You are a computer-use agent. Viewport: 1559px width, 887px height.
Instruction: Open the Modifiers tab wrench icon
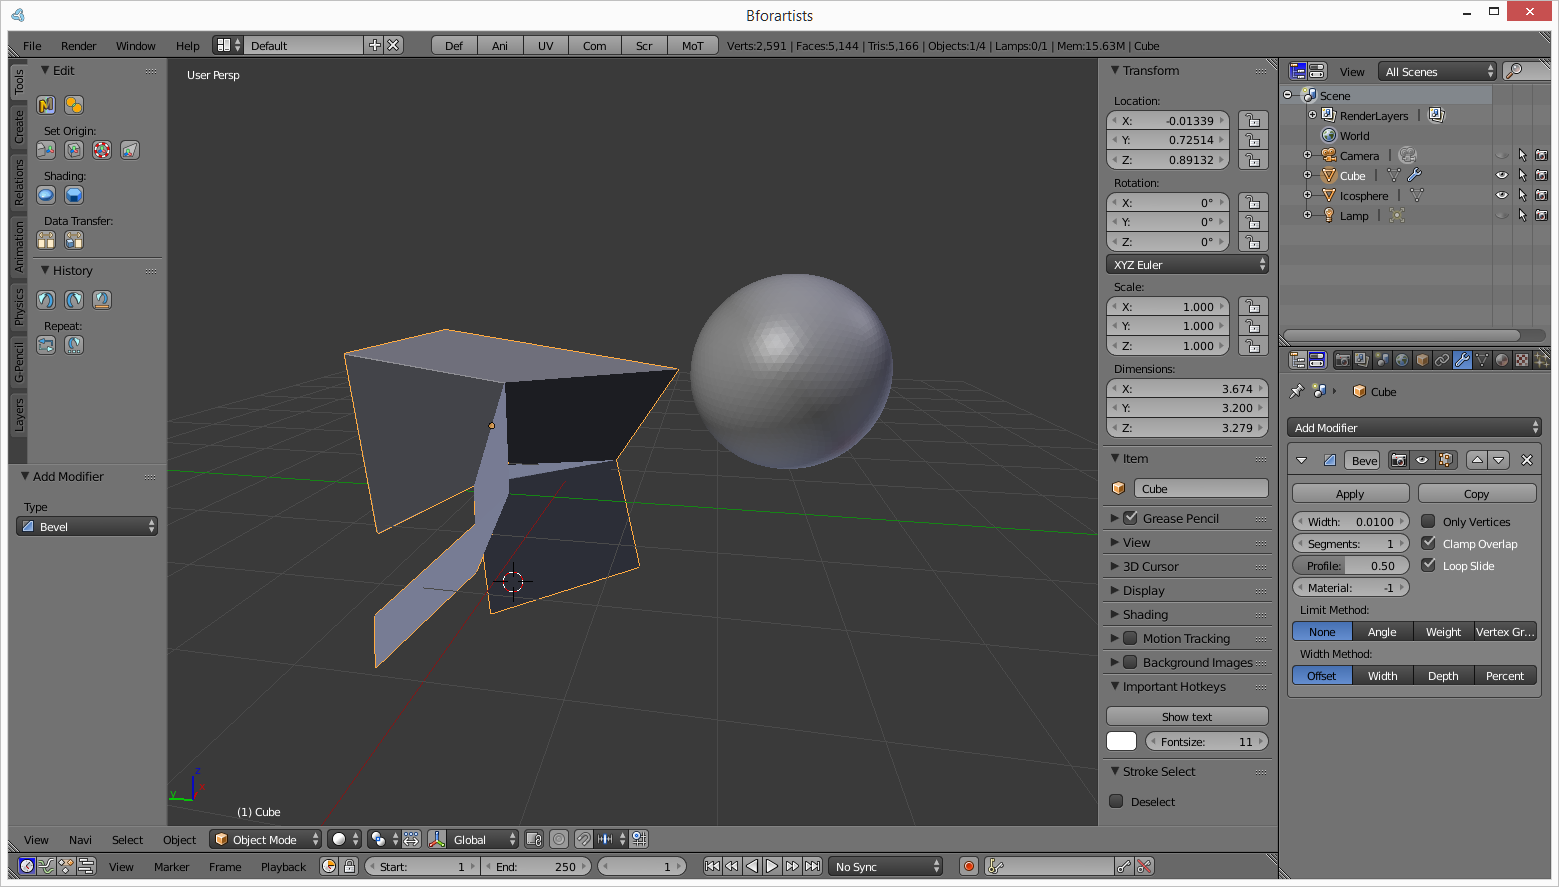point(1462,360)
